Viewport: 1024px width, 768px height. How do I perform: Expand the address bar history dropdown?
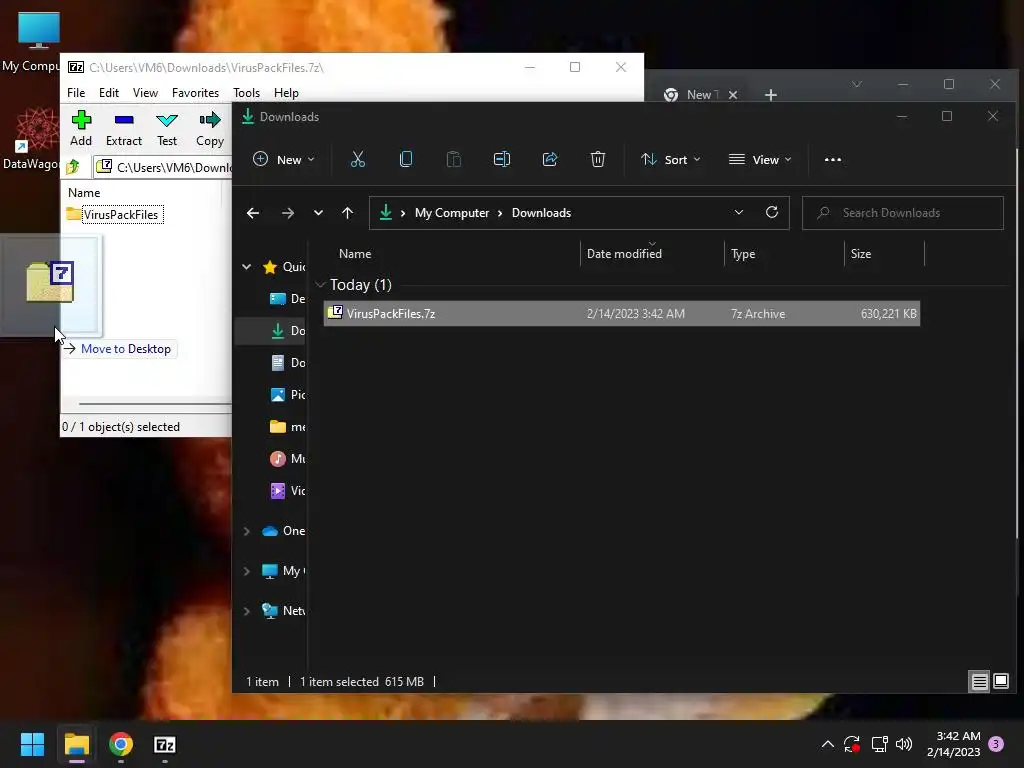739,213
